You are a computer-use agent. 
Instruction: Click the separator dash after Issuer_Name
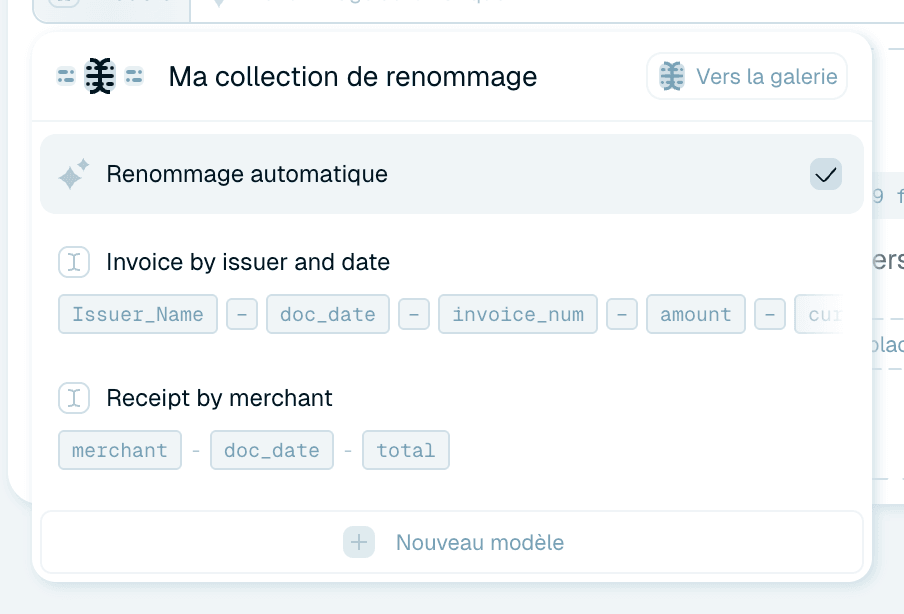tap(242, 314)
